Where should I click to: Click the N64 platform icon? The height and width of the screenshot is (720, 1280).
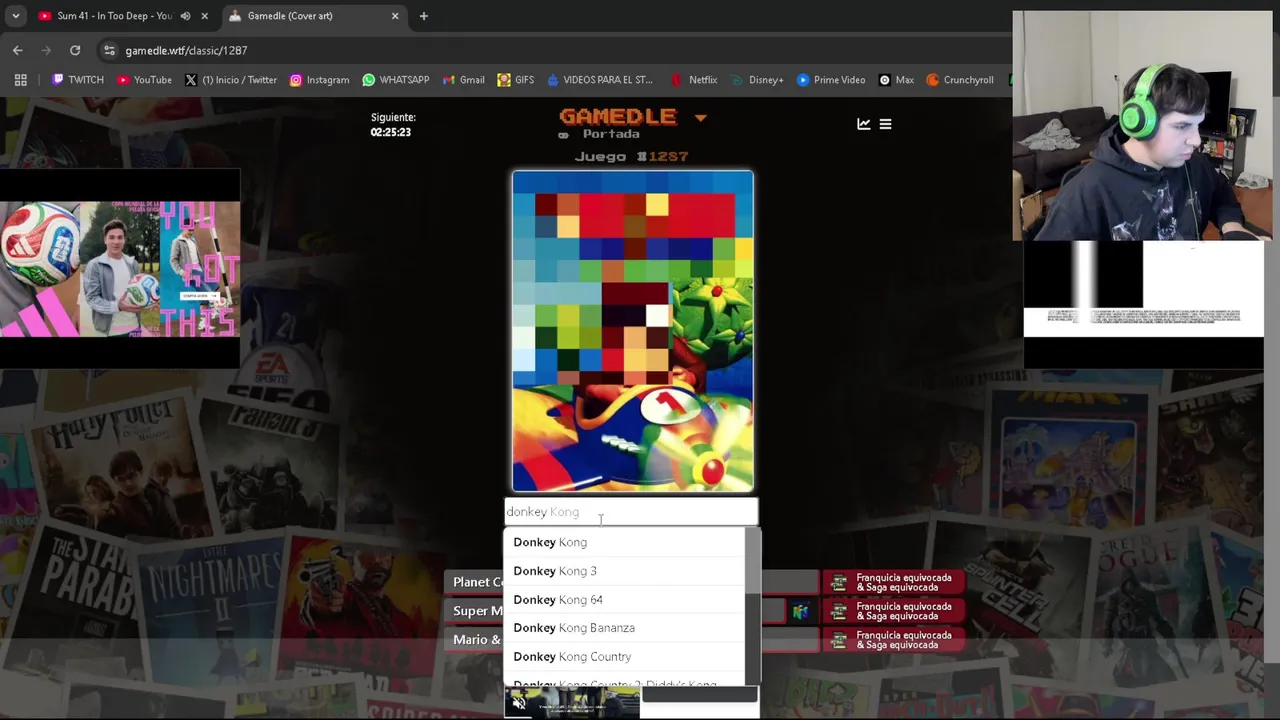800,611
